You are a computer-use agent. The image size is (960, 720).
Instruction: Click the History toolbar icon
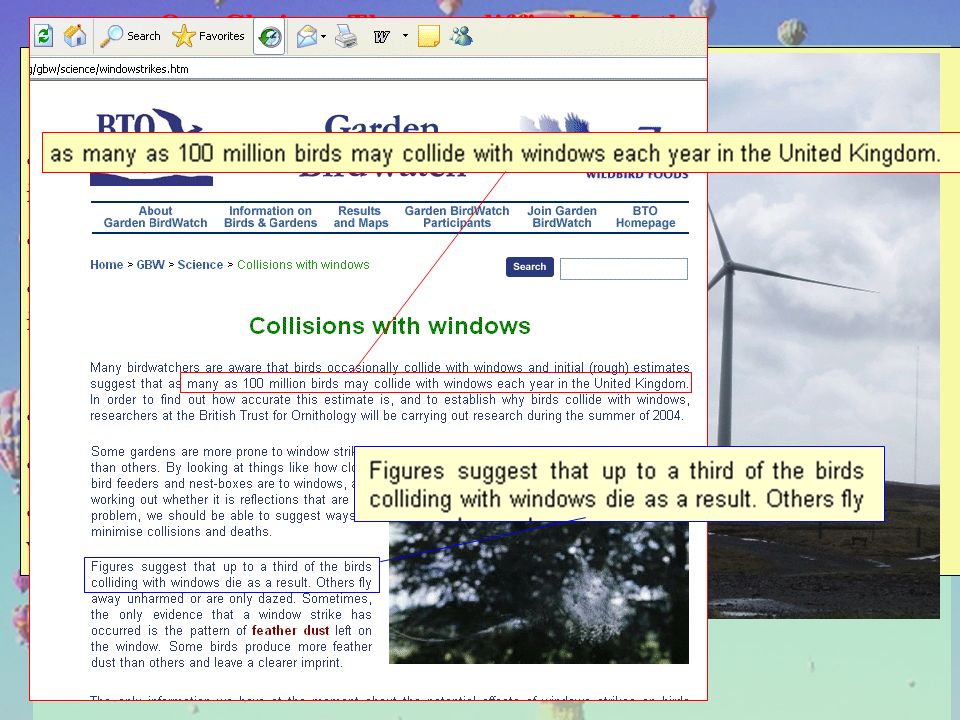click(269, 37)
